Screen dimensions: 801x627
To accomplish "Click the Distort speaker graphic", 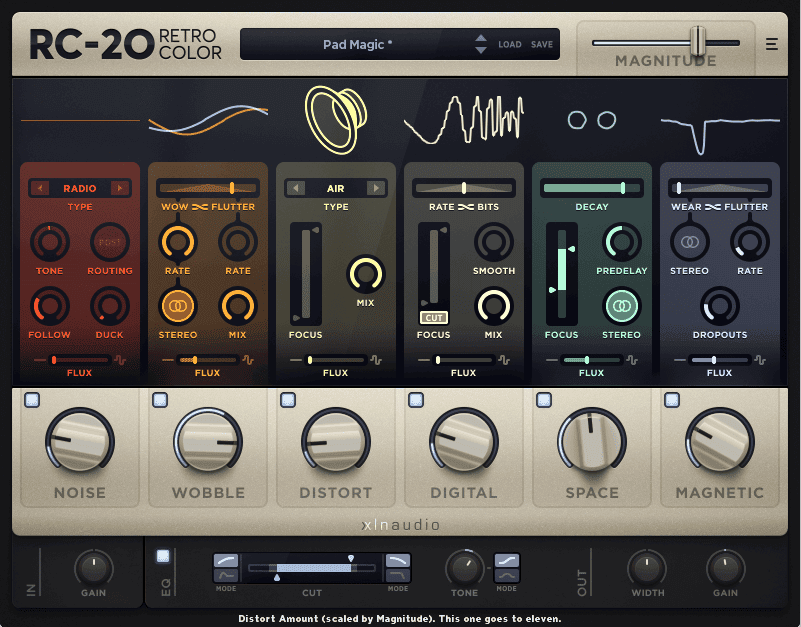I will (x=336, y=120).
